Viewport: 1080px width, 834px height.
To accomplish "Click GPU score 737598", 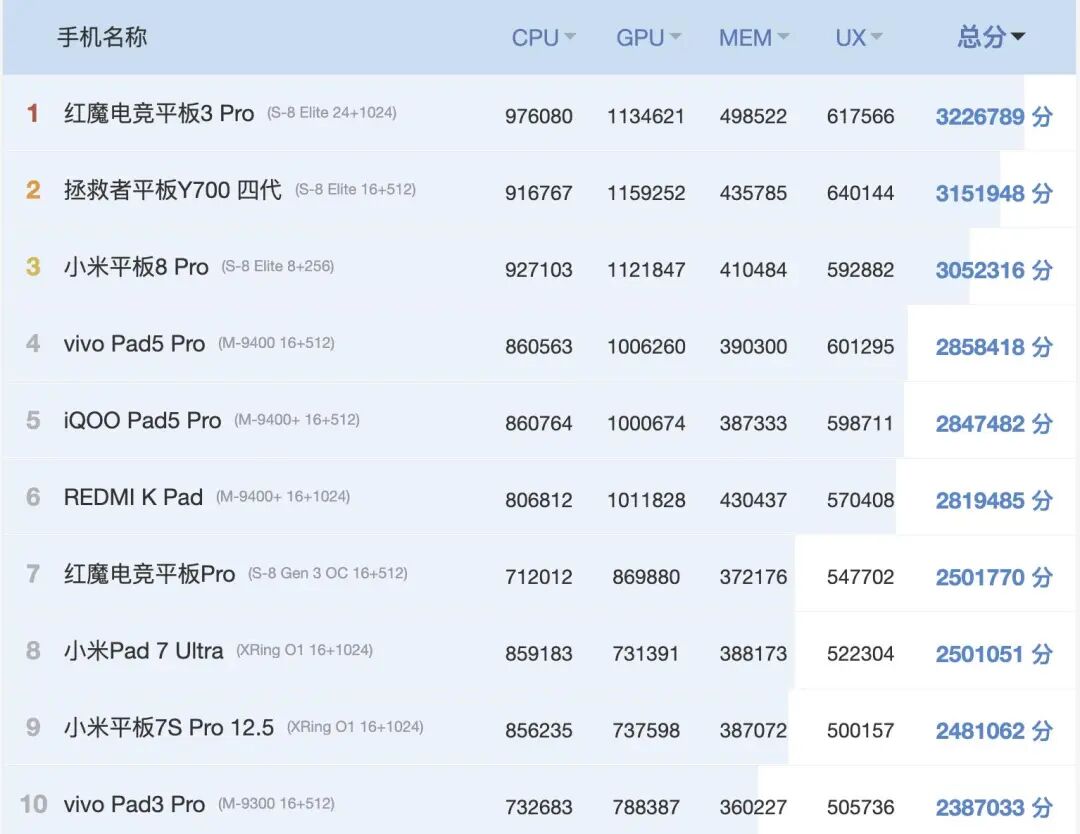I will pos(646,731).
